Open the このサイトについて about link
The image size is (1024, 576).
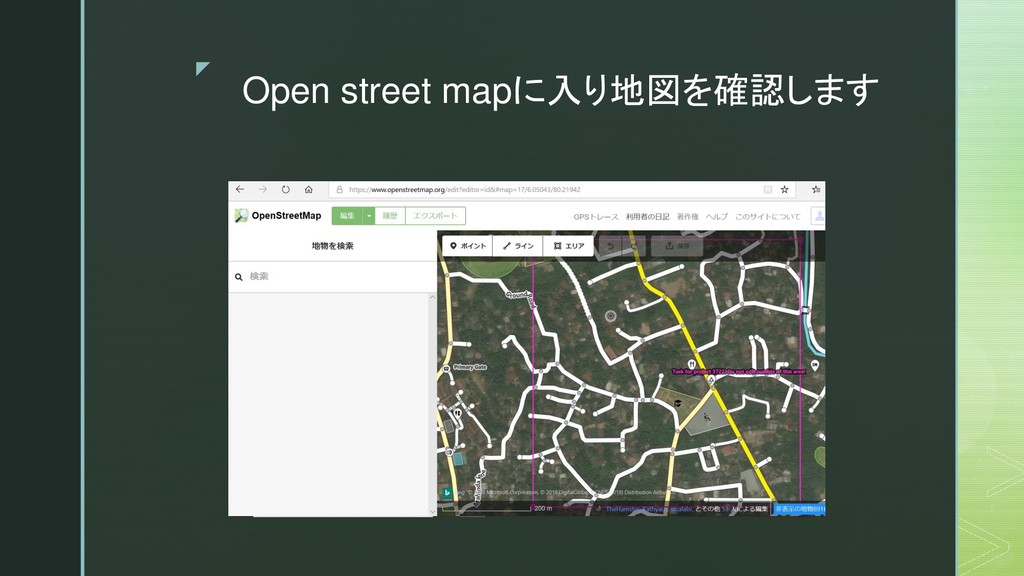[x=767, y=217]
